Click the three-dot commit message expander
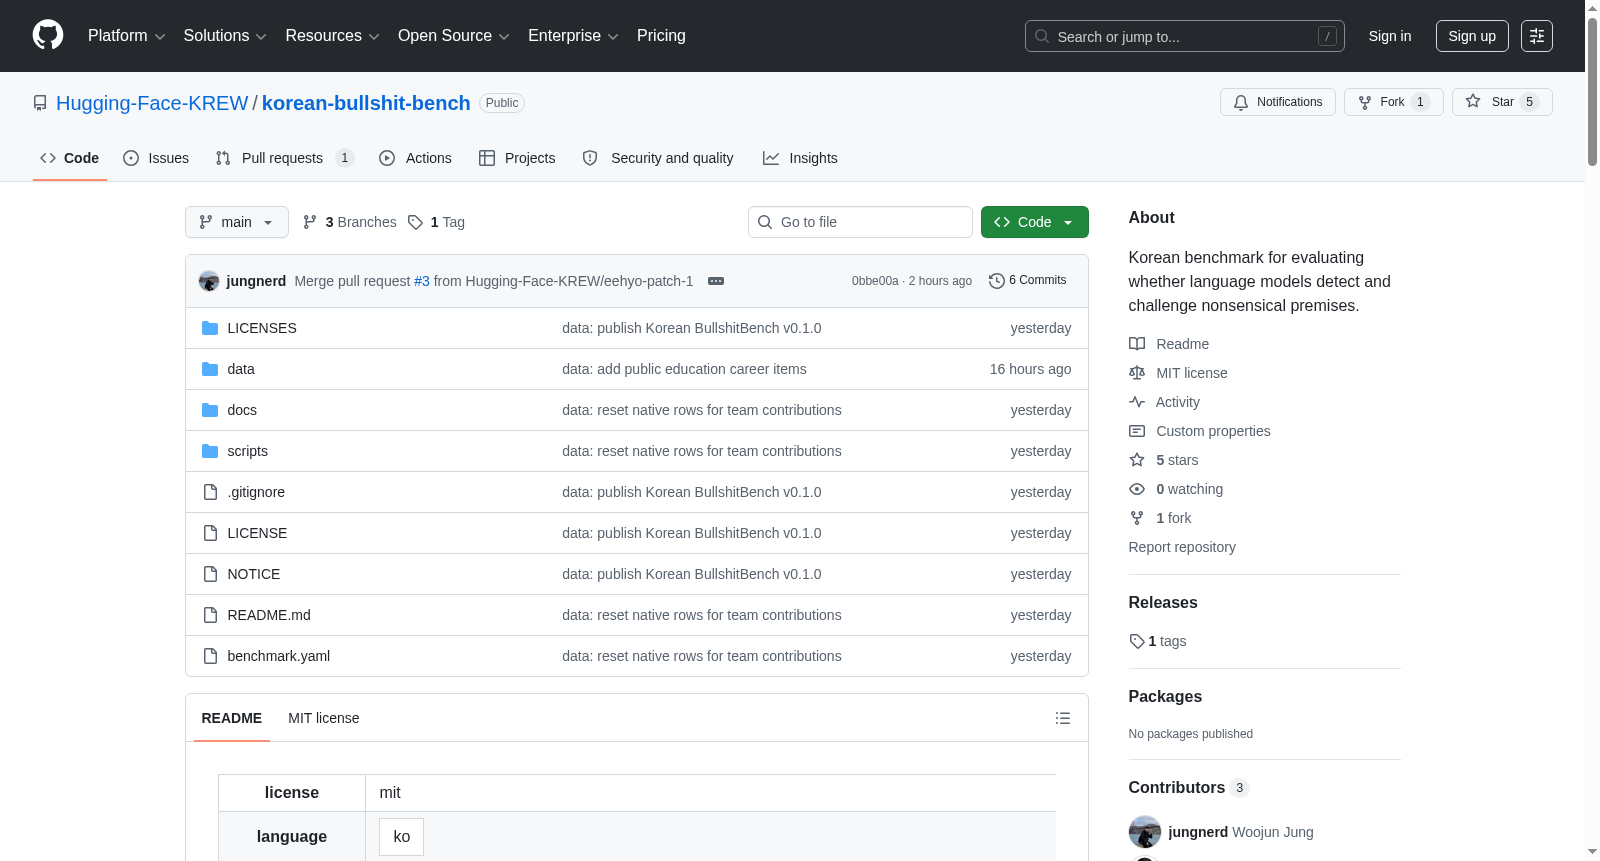This screenshot has width=1600, height=861. 716,281
